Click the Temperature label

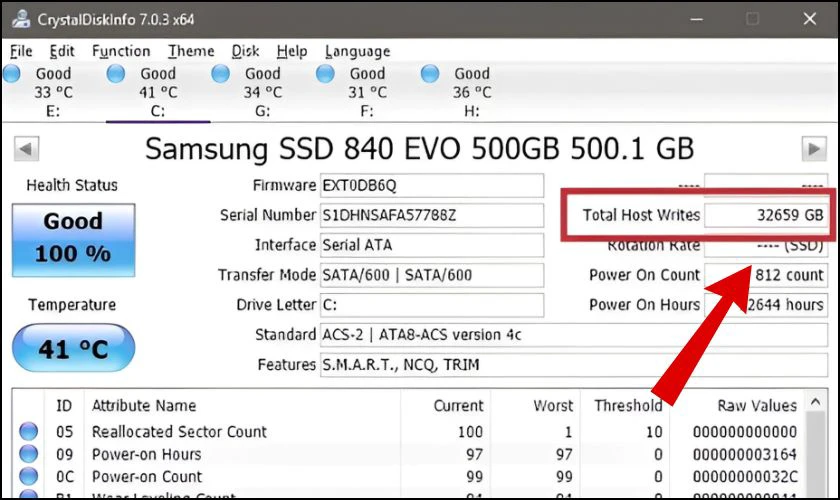72,304
